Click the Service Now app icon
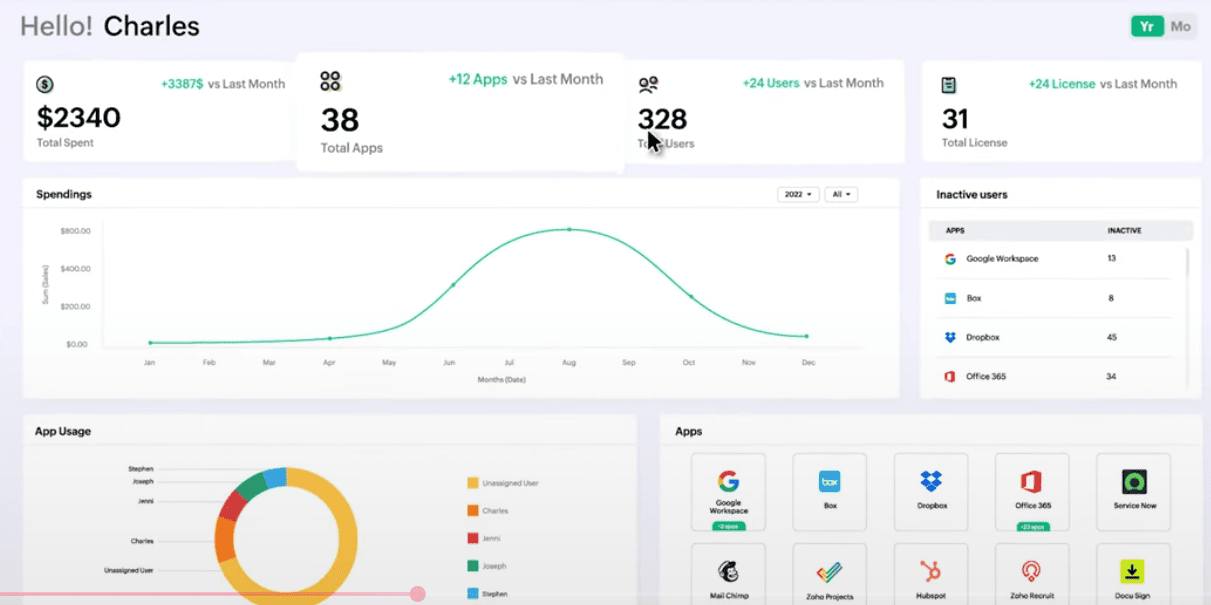Image resolution: width=1211 pixels, height=605 pixels. coord(1133,490)
